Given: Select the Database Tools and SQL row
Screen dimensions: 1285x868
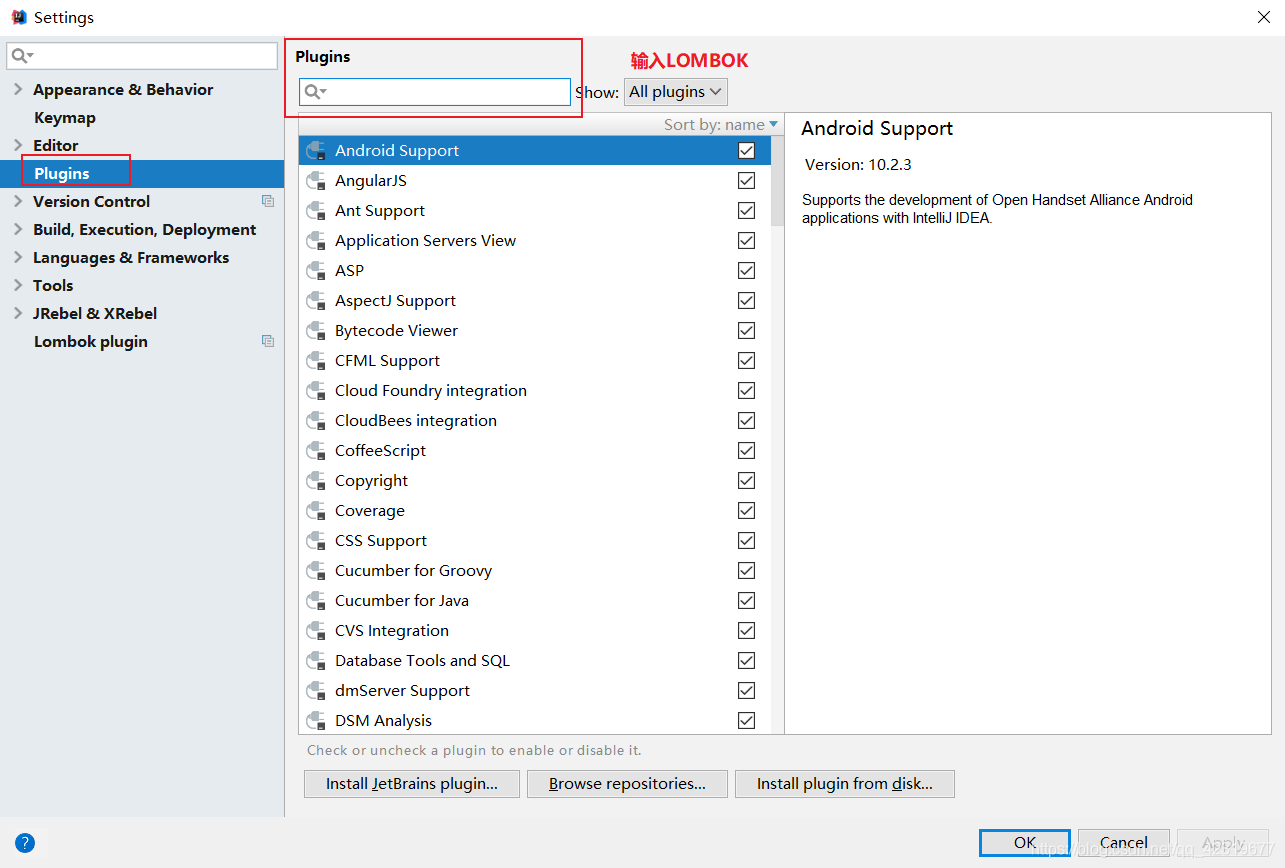Looking at the screenshot, I should [535, 660].
